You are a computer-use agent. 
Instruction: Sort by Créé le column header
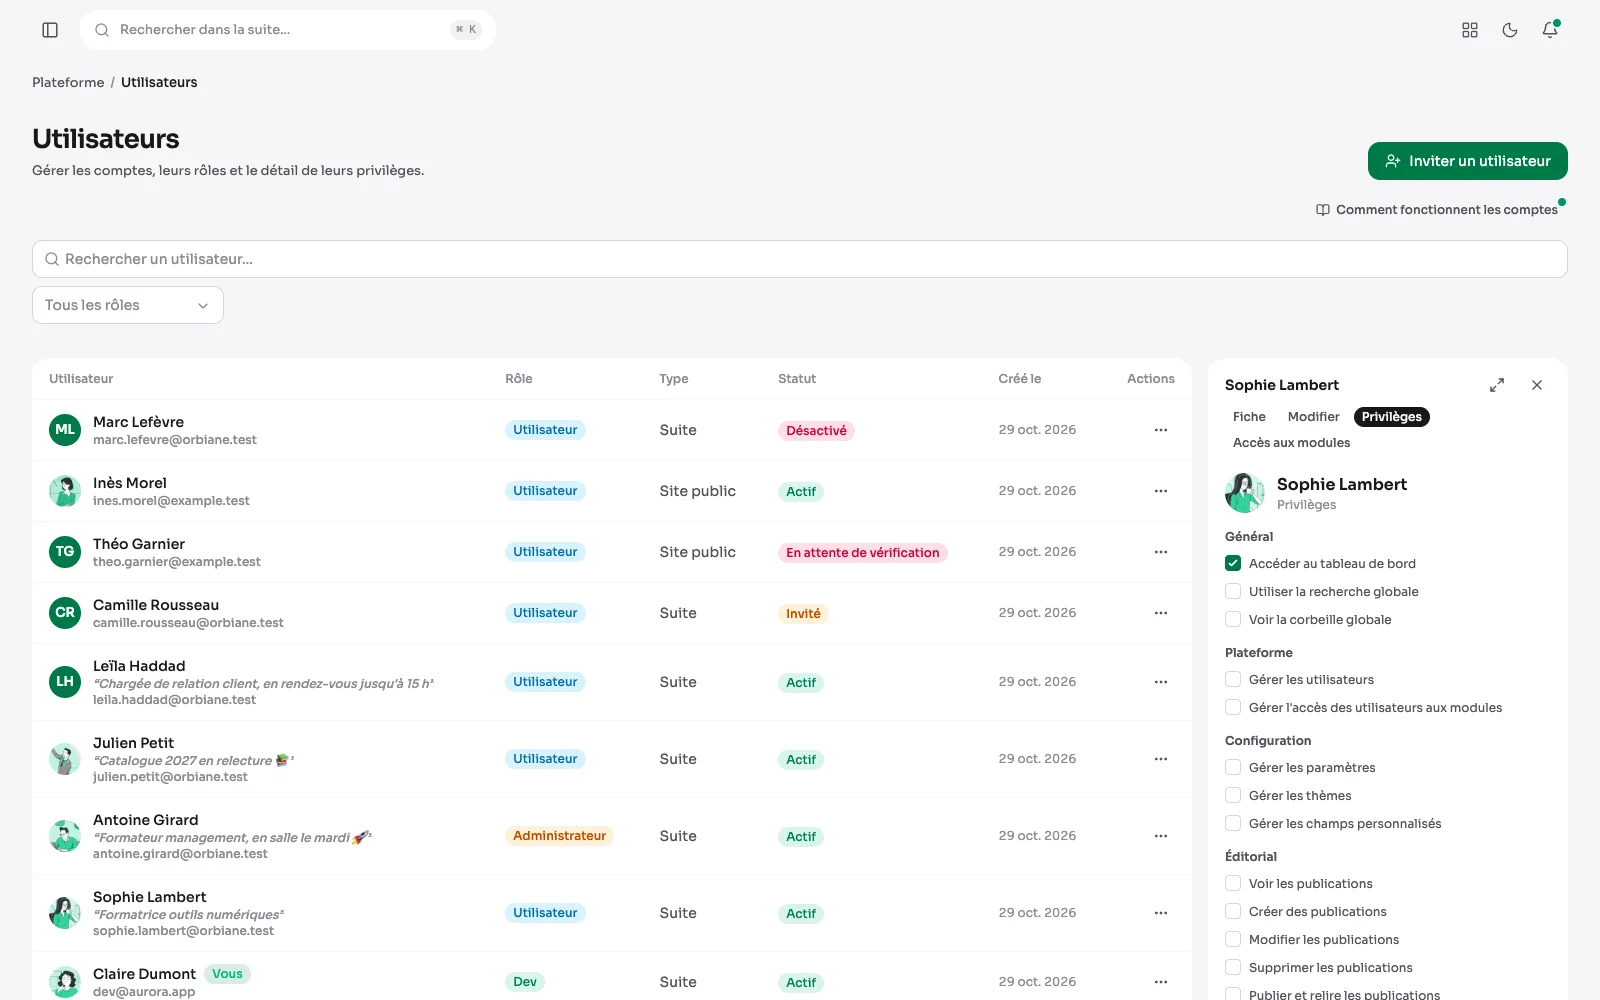(x=1019, y=379)
